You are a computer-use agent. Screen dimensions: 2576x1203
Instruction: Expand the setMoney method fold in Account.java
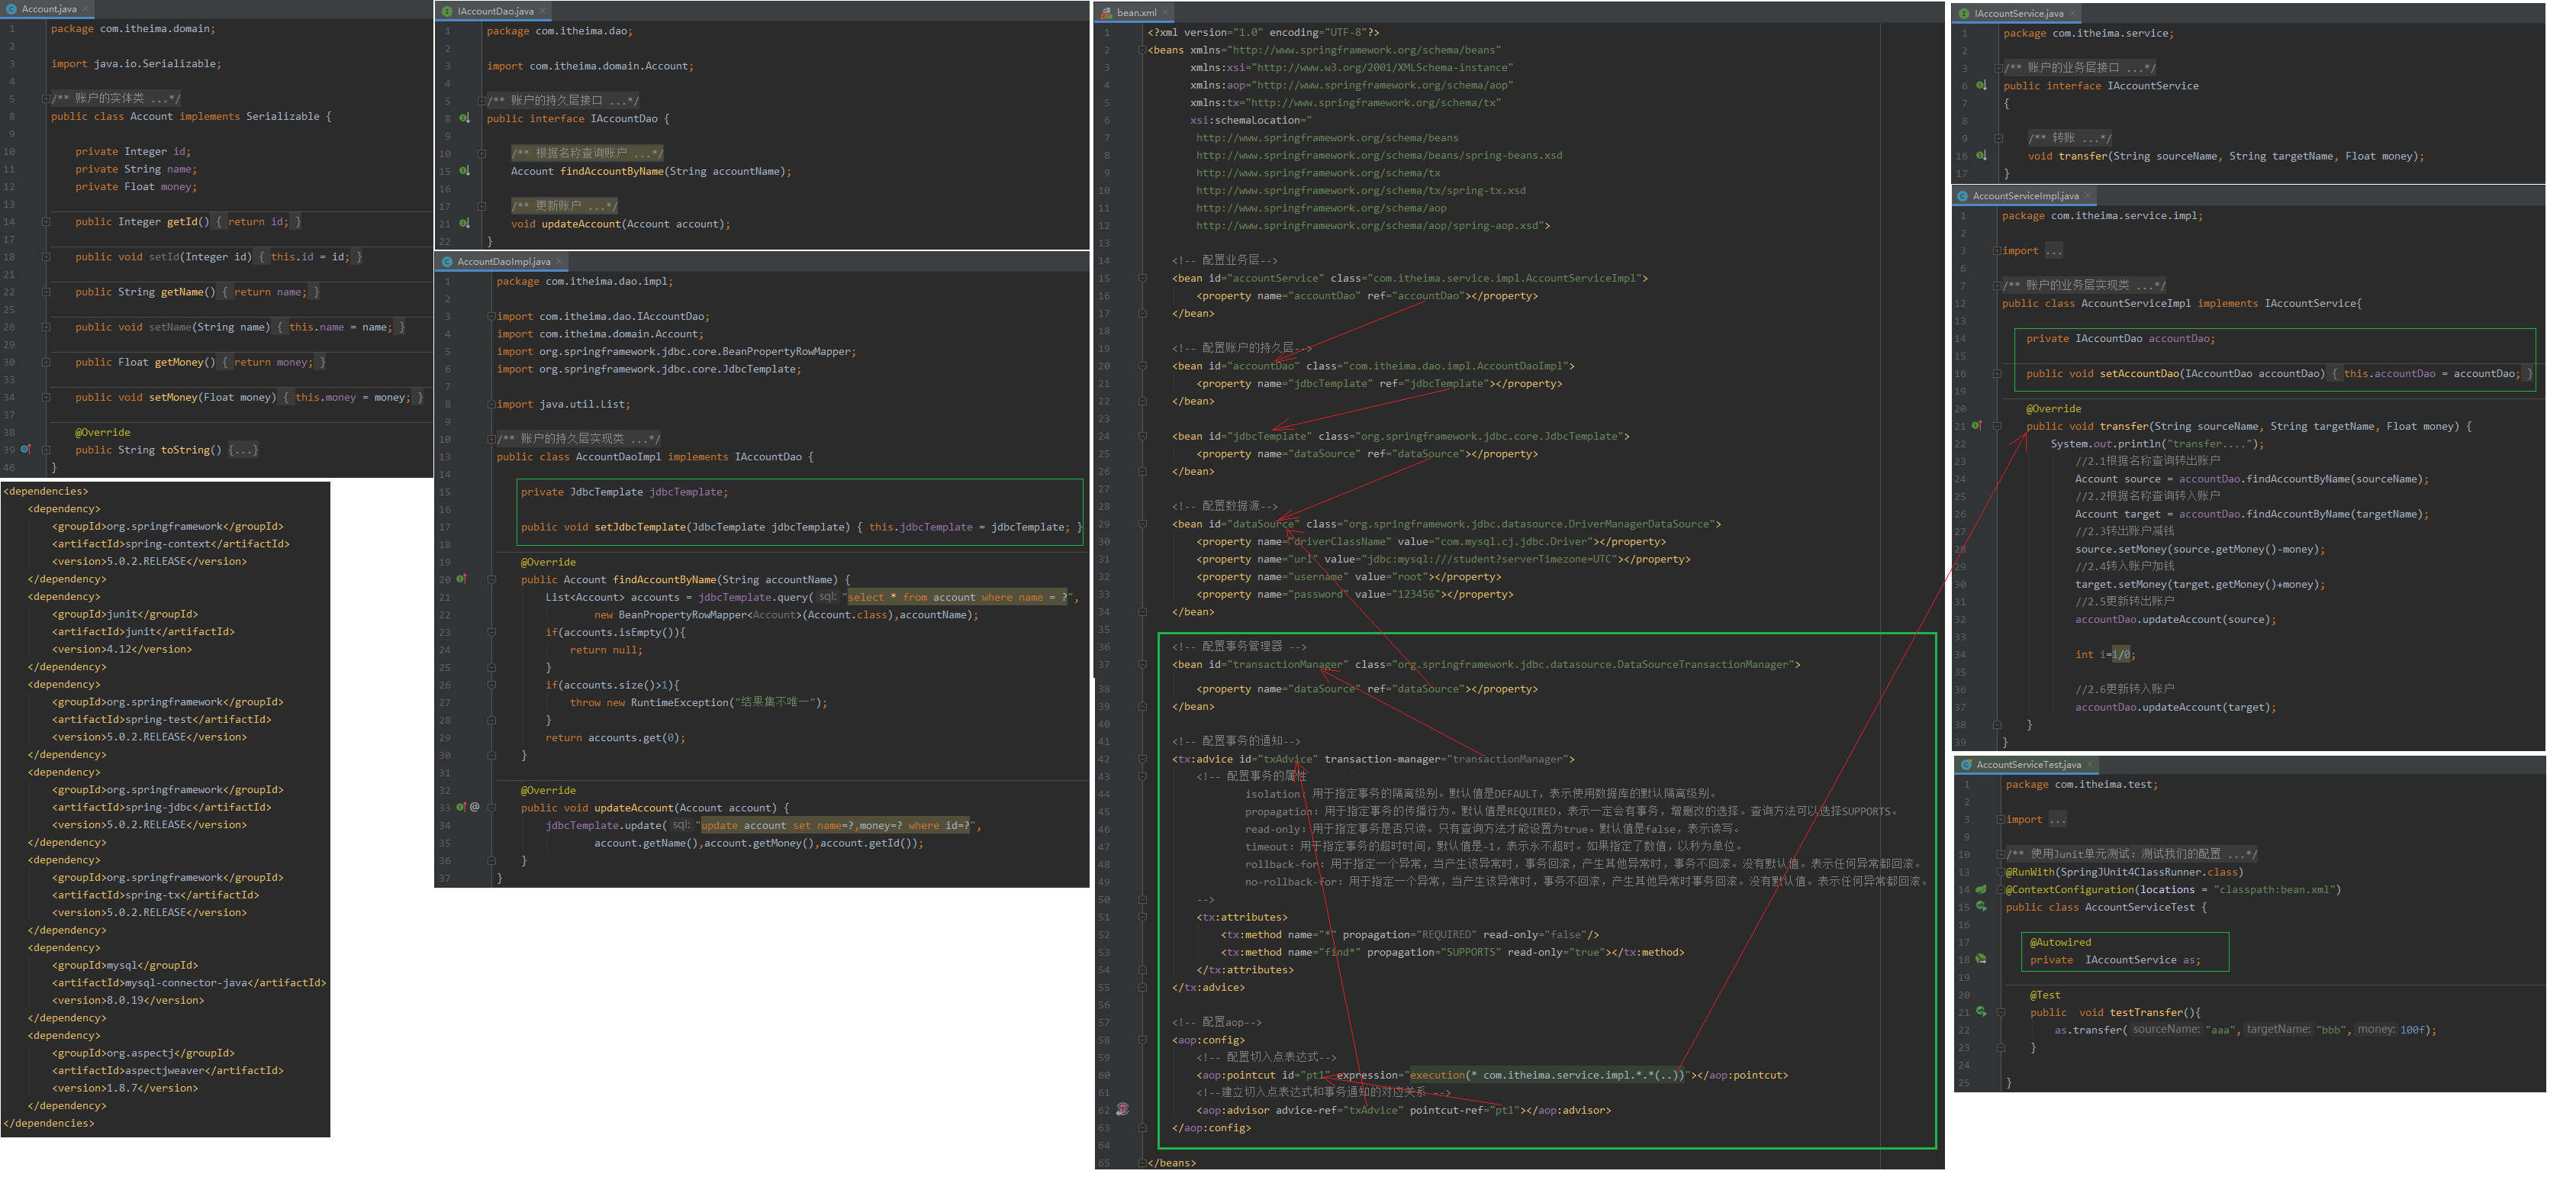click(x=46, y=397)
